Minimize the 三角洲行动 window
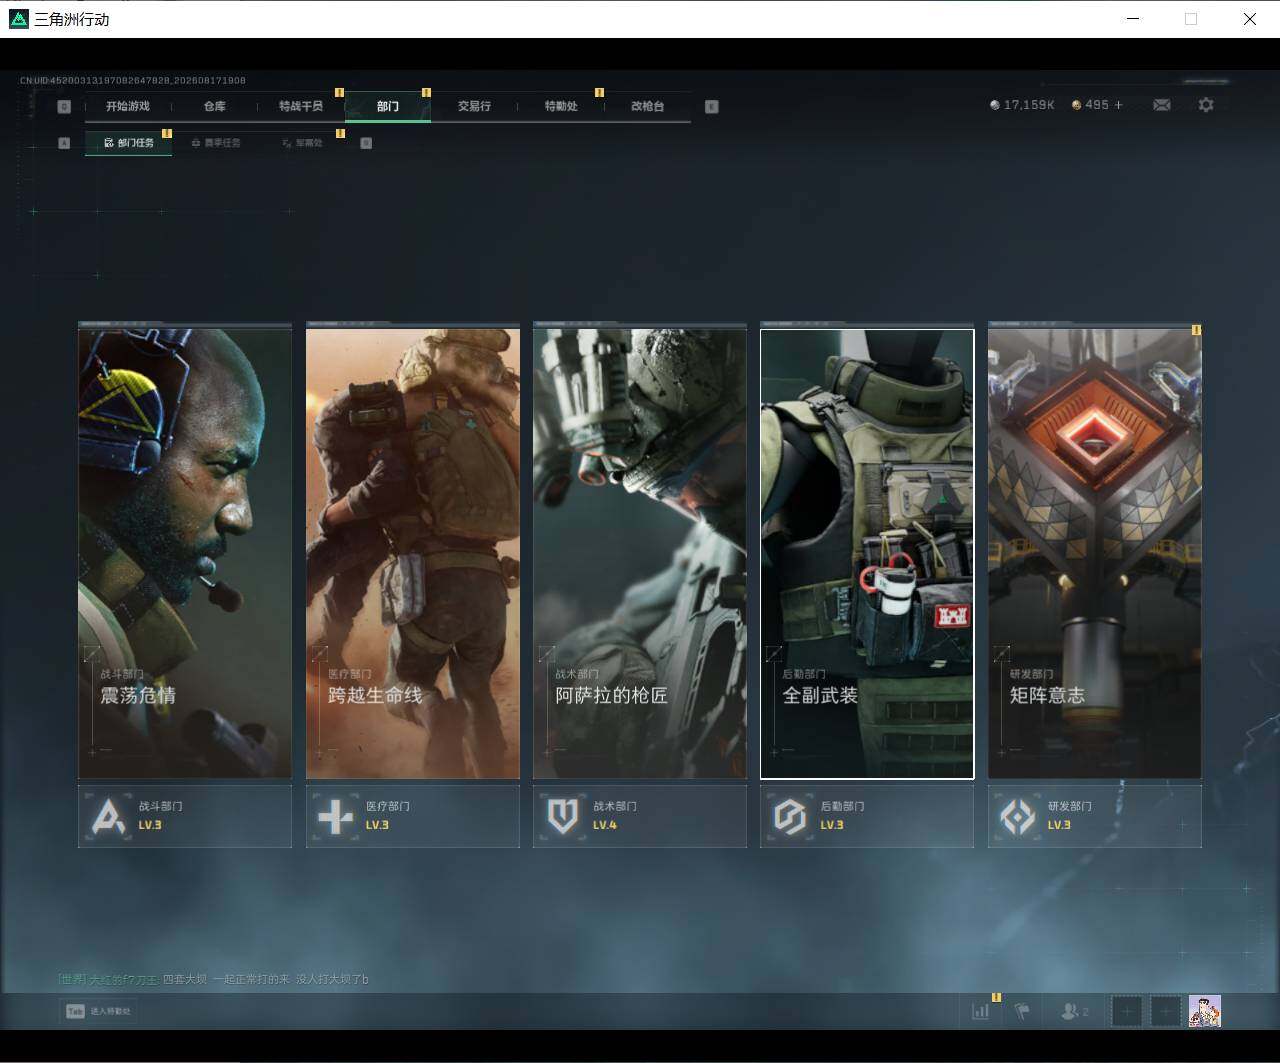 [x=1133, y=19]
